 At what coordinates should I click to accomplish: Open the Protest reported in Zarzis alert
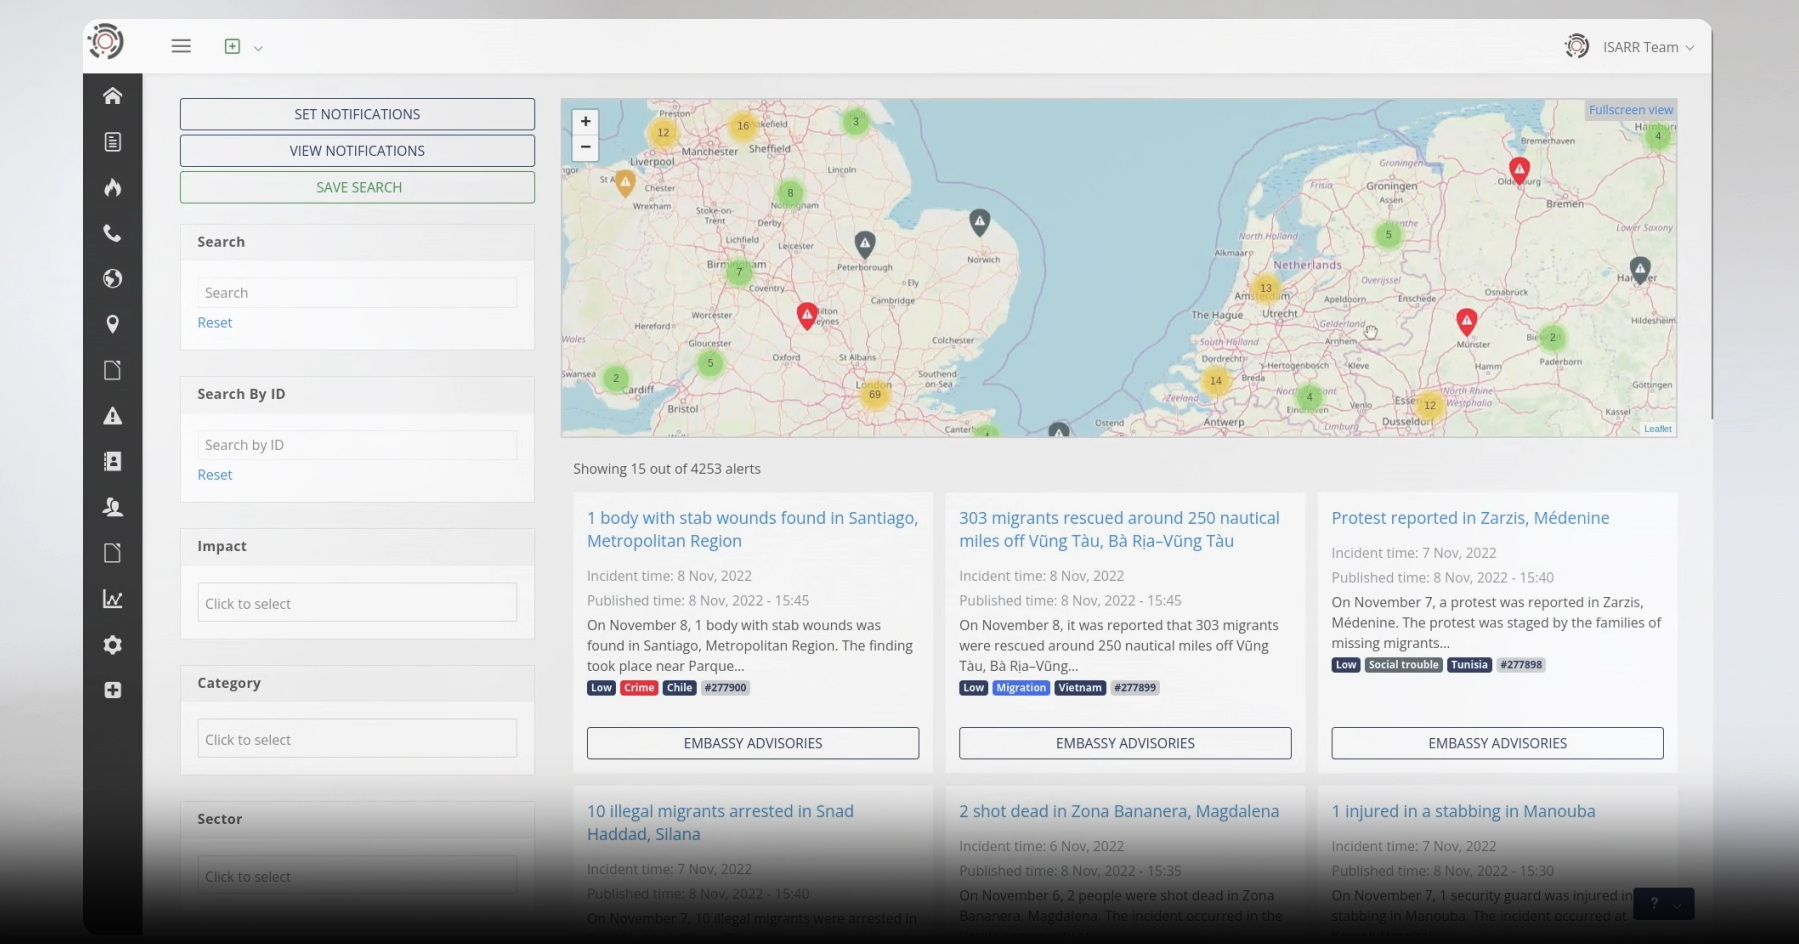click(1469, 518)
